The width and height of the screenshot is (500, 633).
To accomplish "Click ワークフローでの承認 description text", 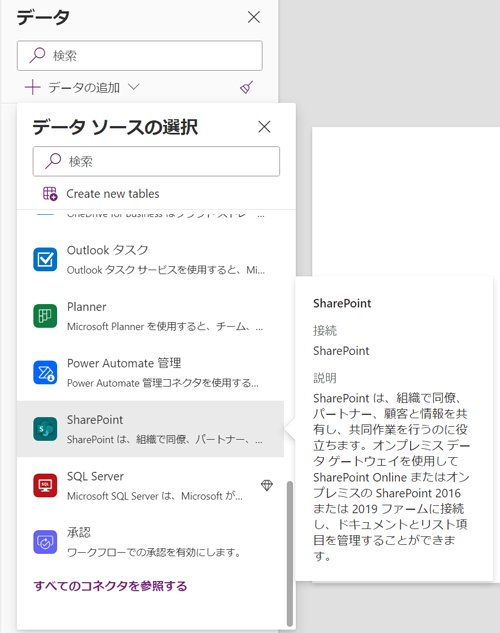I will click(154, 552).
